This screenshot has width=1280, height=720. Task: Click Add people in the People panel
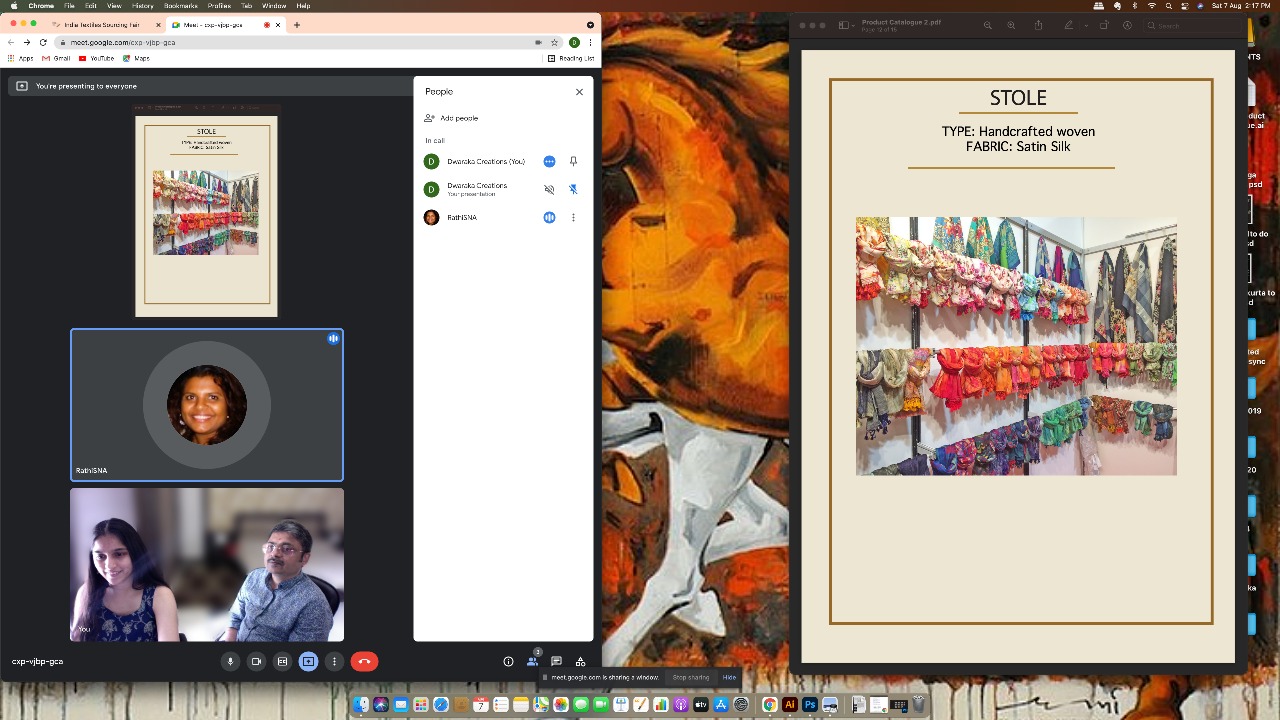(458, 118)
